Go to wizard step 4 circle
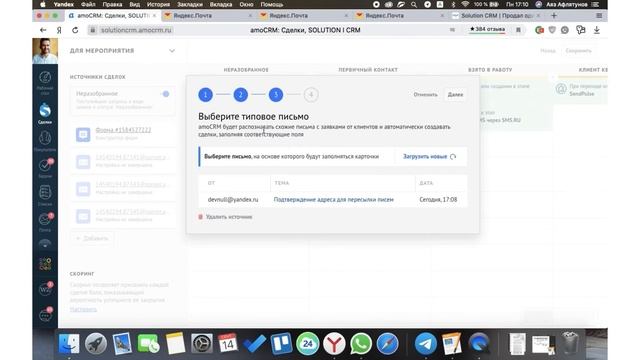The height and width of the screenshot is (360, 640). pos(311,95)
